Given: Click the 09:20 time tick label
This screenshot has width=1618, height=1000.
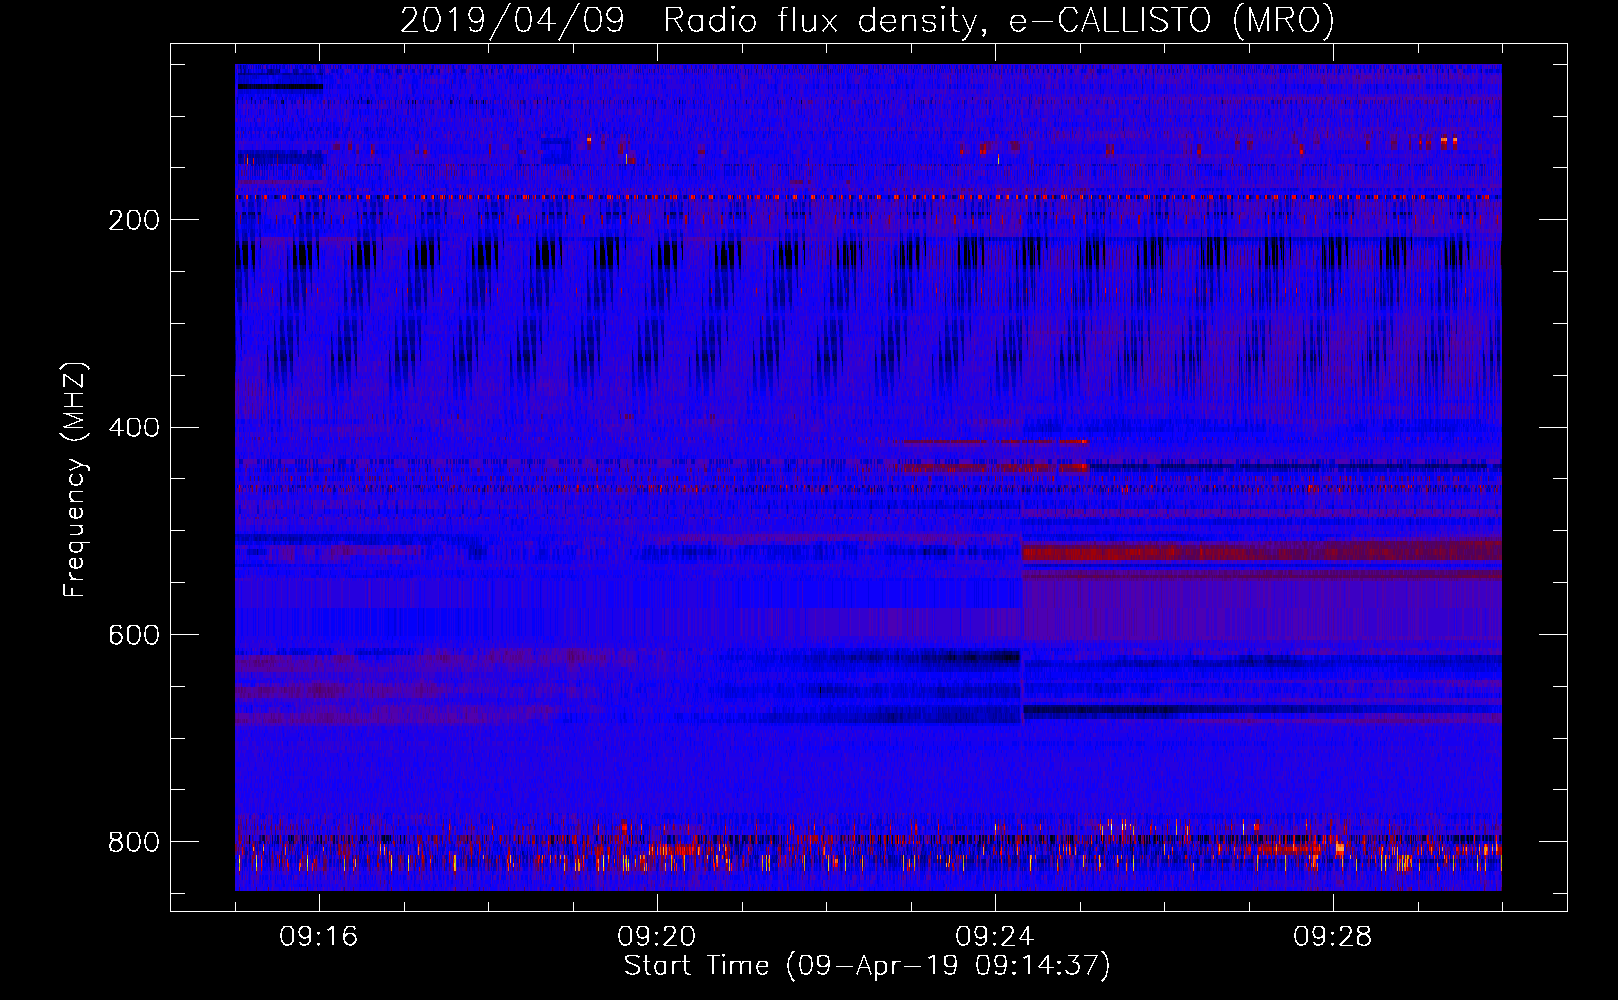Looking at the screenshot, I should coord(657,937).
